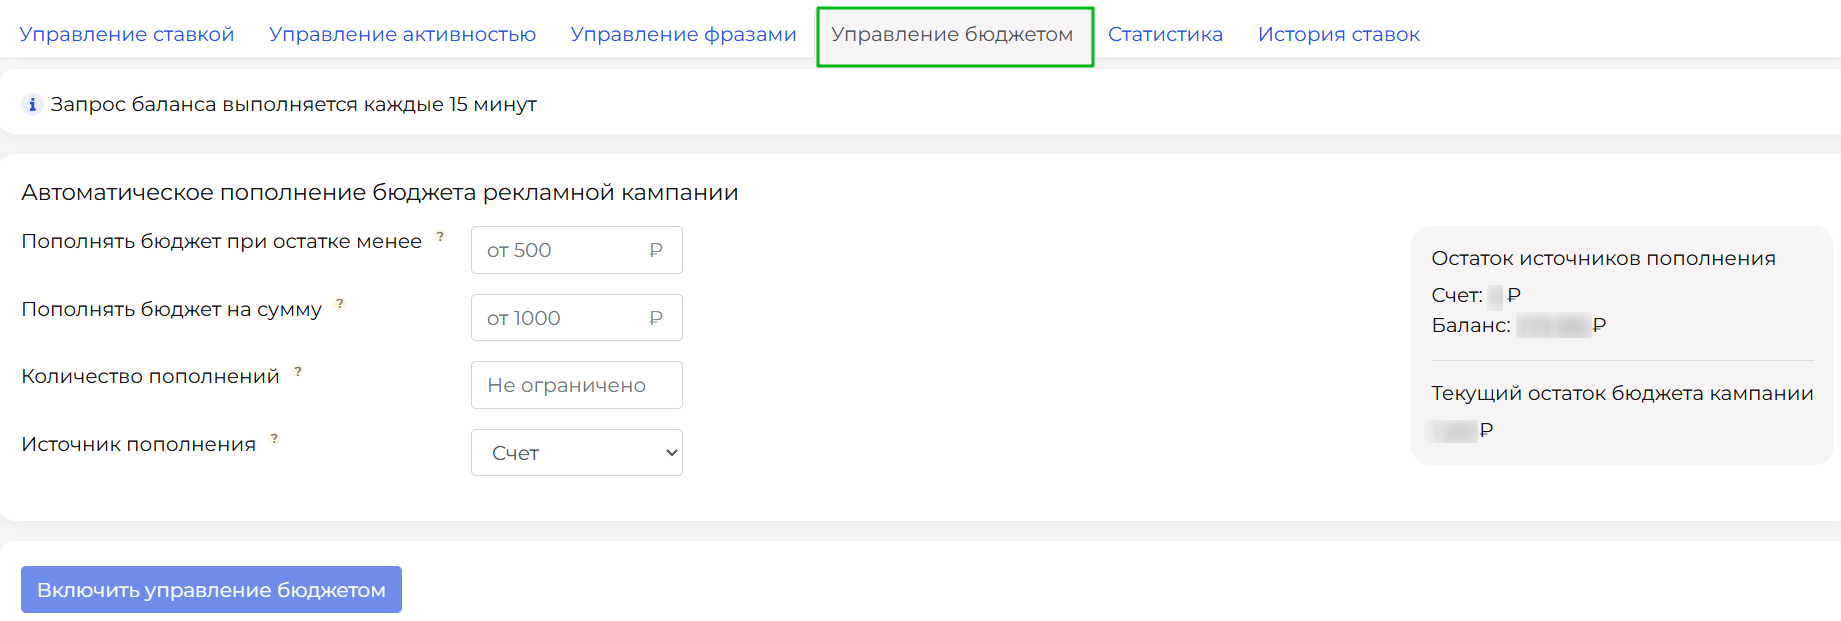Switch to the 'Управление ставкой' tab

pos(127,34)
